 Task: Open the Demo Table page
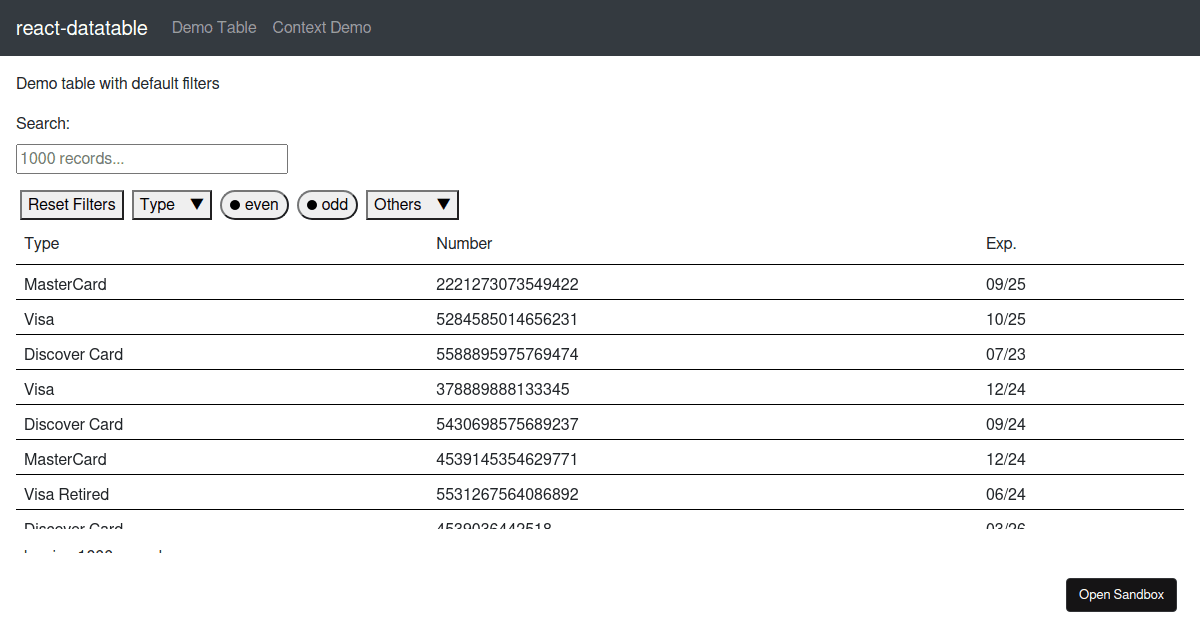pos(214,27)
